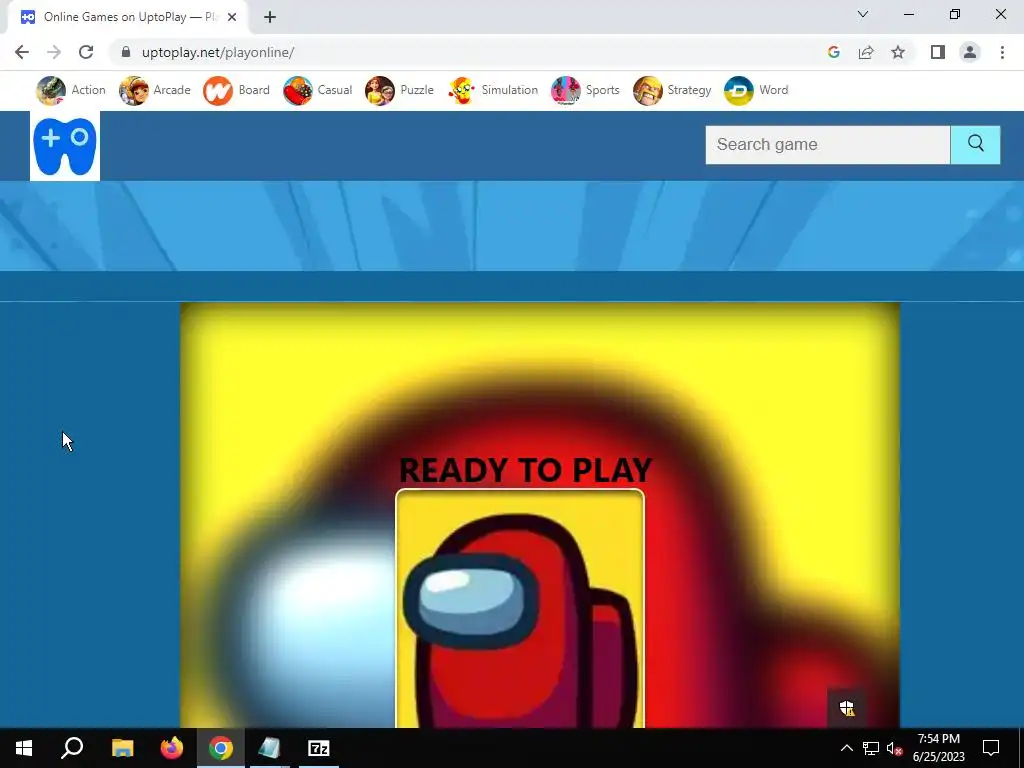Open the Sports games category icon

pyautogui.click(x=566, y=90)
